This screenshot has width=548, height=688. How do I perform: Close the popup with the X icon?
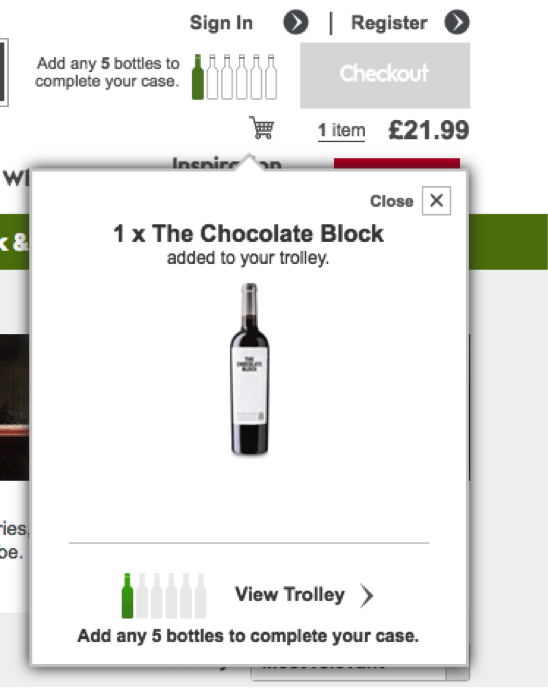436,201
